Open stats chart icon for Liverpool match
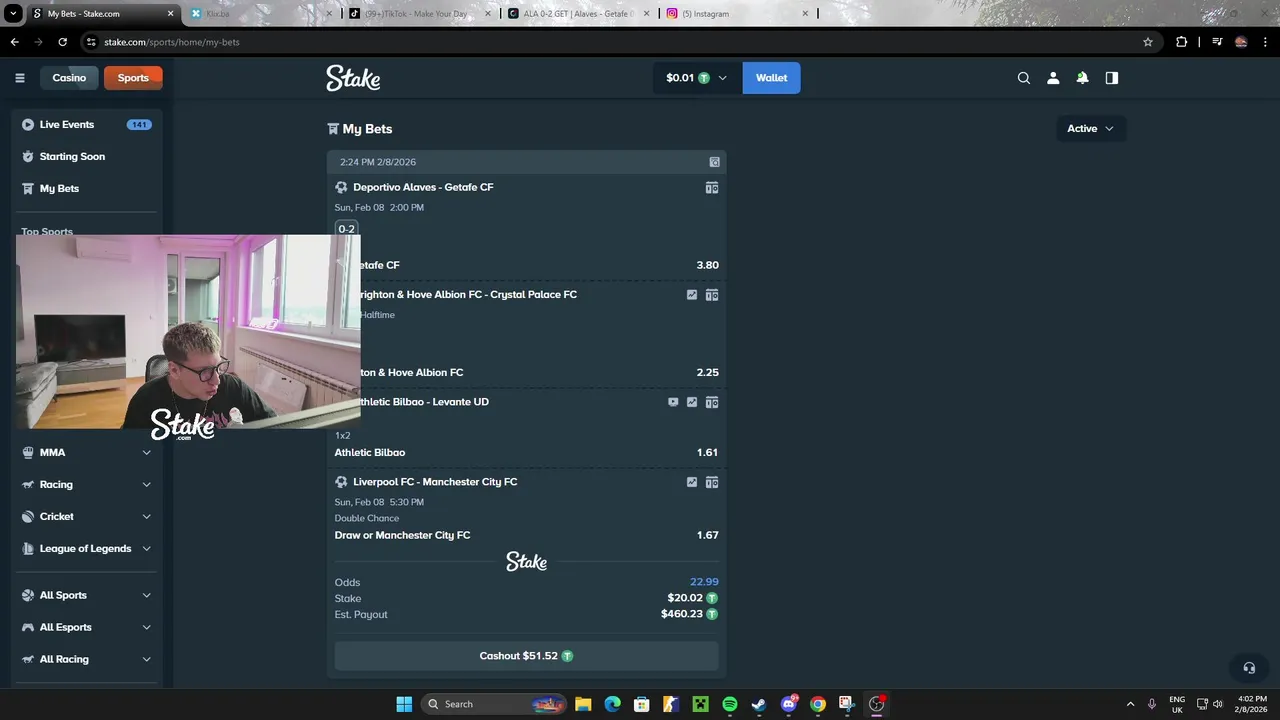The width and height of the screenshot is (1280, 720). (692, 482)
